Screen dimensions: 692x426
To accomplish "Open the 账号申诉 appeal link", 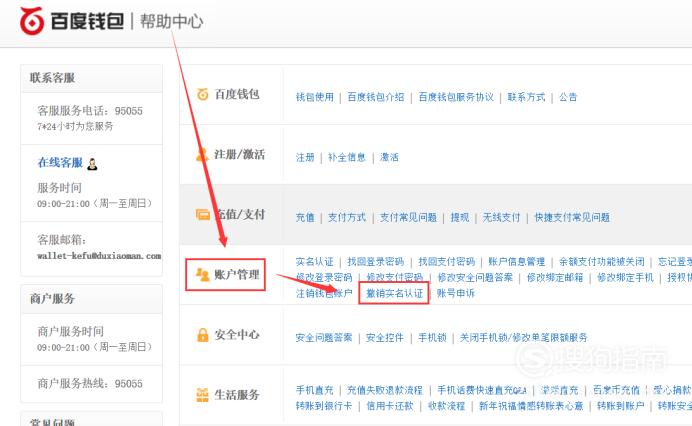I will (x=456, y=293).
